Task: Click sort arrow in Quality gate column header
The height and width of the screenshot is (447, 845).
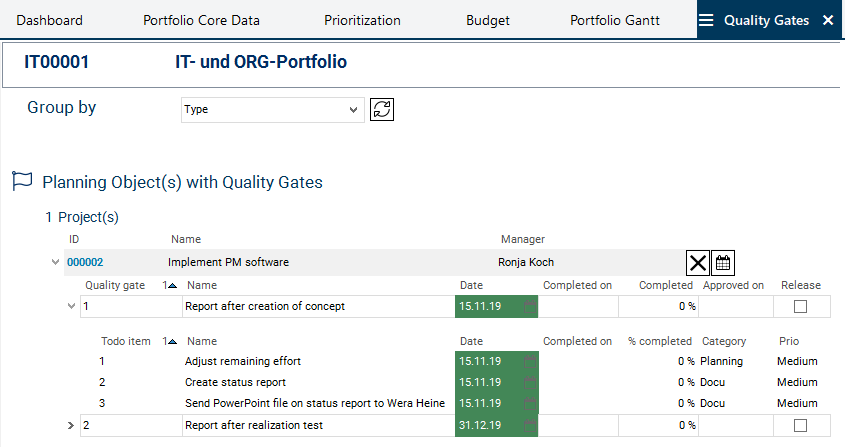Action: (x=169, y=286)
